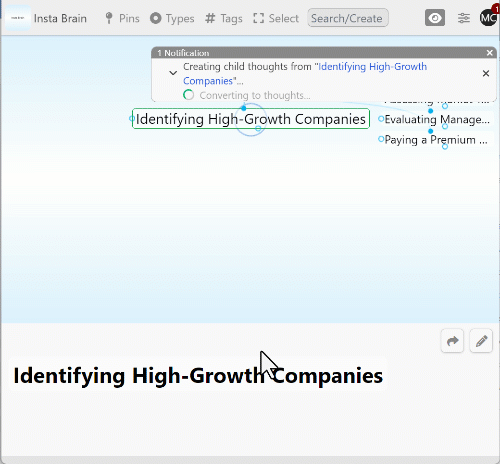The height and width of the screenshot is (464, 500).
Task: Click the pencil edit note icon
Action: click(x=481, y=341)
